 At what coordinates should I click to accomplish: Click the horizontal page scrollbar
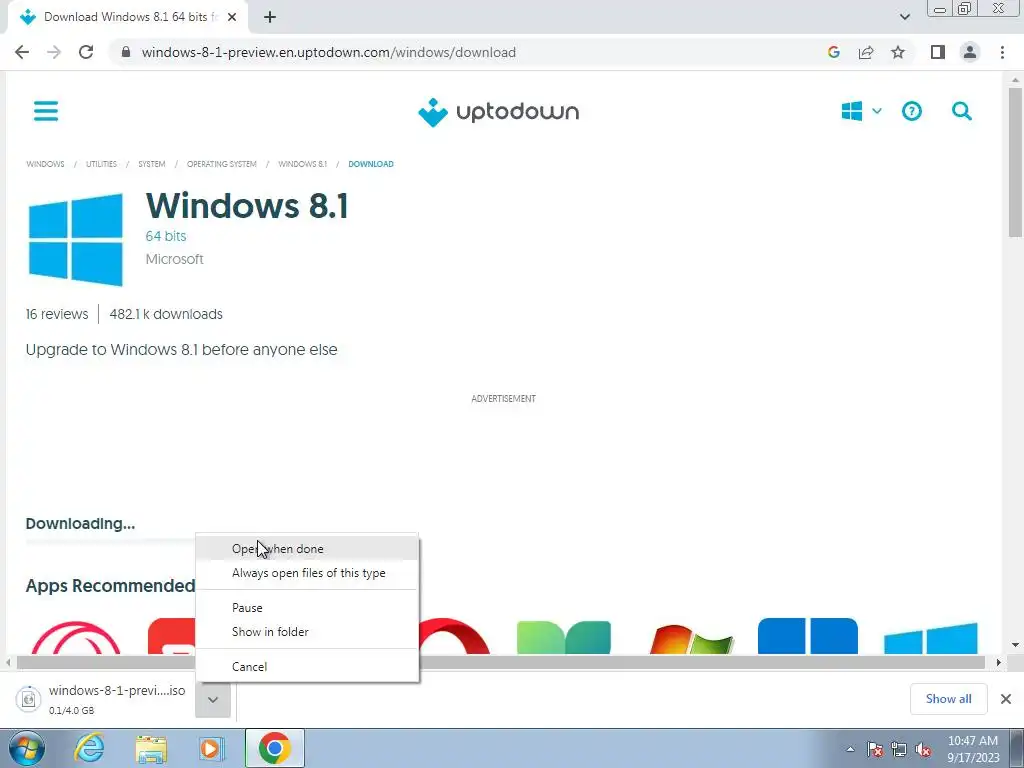(x=501, y=663)
